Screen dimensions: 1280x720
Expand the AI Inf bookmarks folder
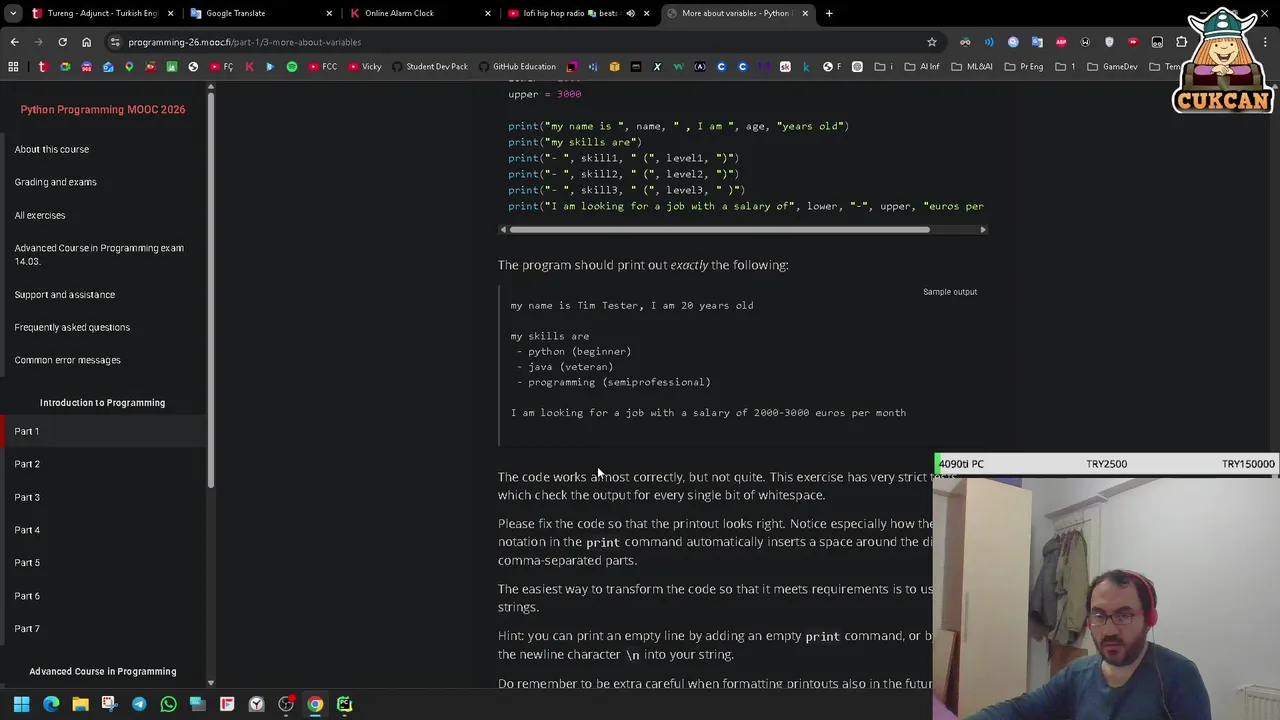click(x=922, y=67)
